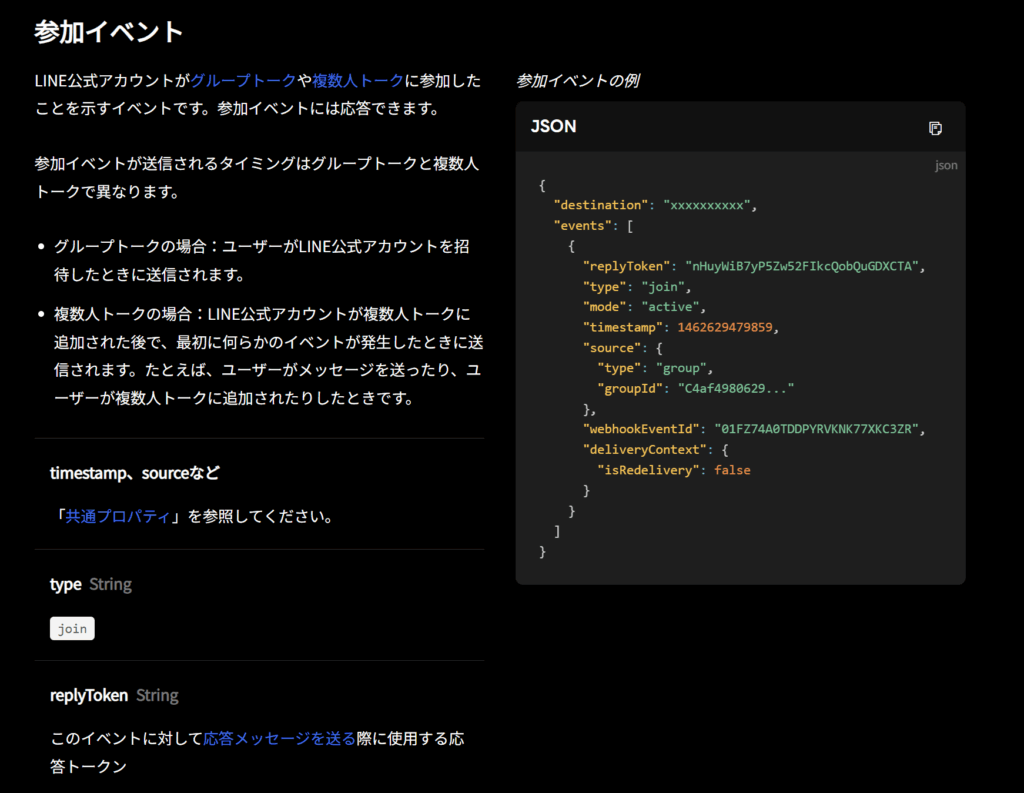The height and width of the screenshot is (793, 1024).
Task: Open the 複数人トーク link in the intro
Action: [x=358, y=80]
